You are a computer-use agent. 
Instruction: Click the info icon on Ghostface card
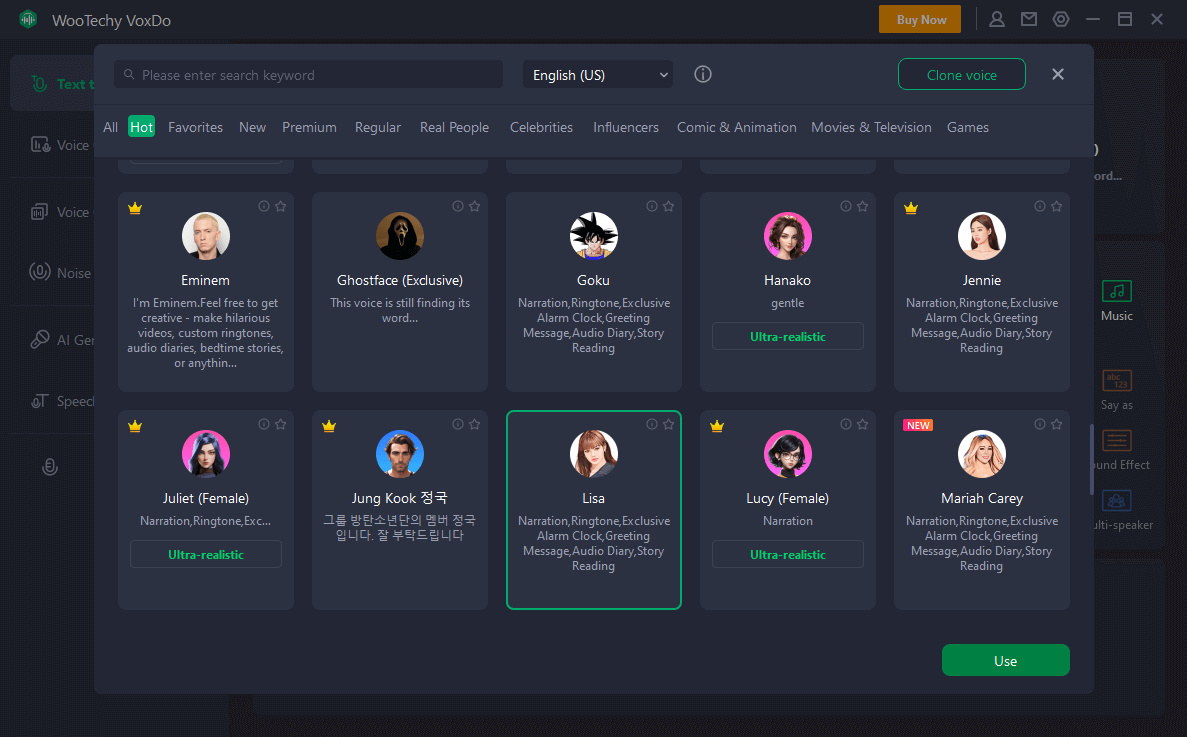pyautogui.click(x=458, y=206)
